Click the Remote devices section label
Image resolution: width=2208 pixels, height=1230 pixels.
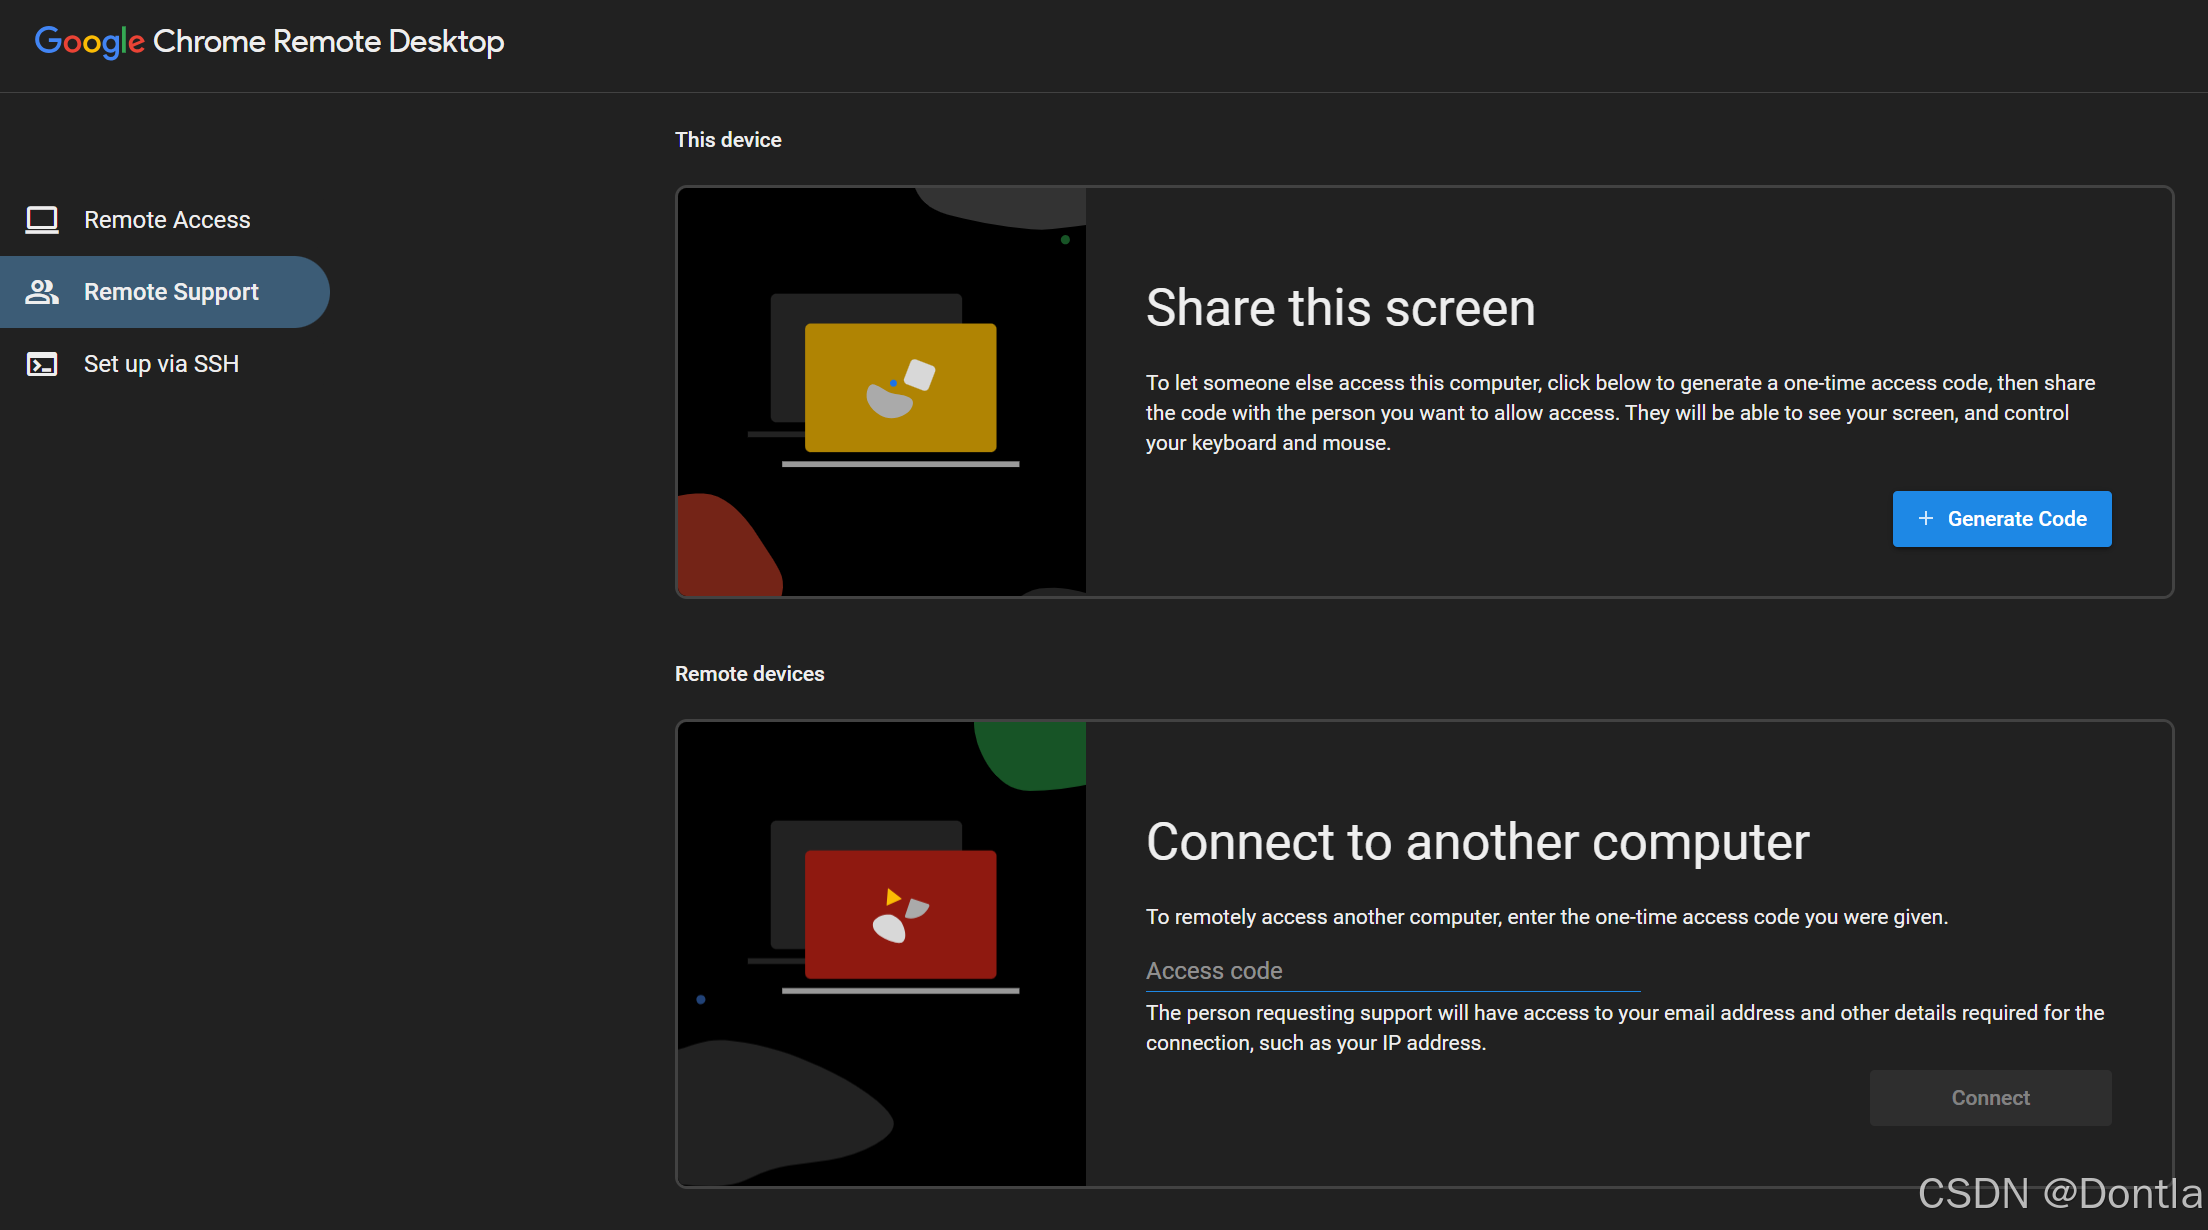[749, 674]
